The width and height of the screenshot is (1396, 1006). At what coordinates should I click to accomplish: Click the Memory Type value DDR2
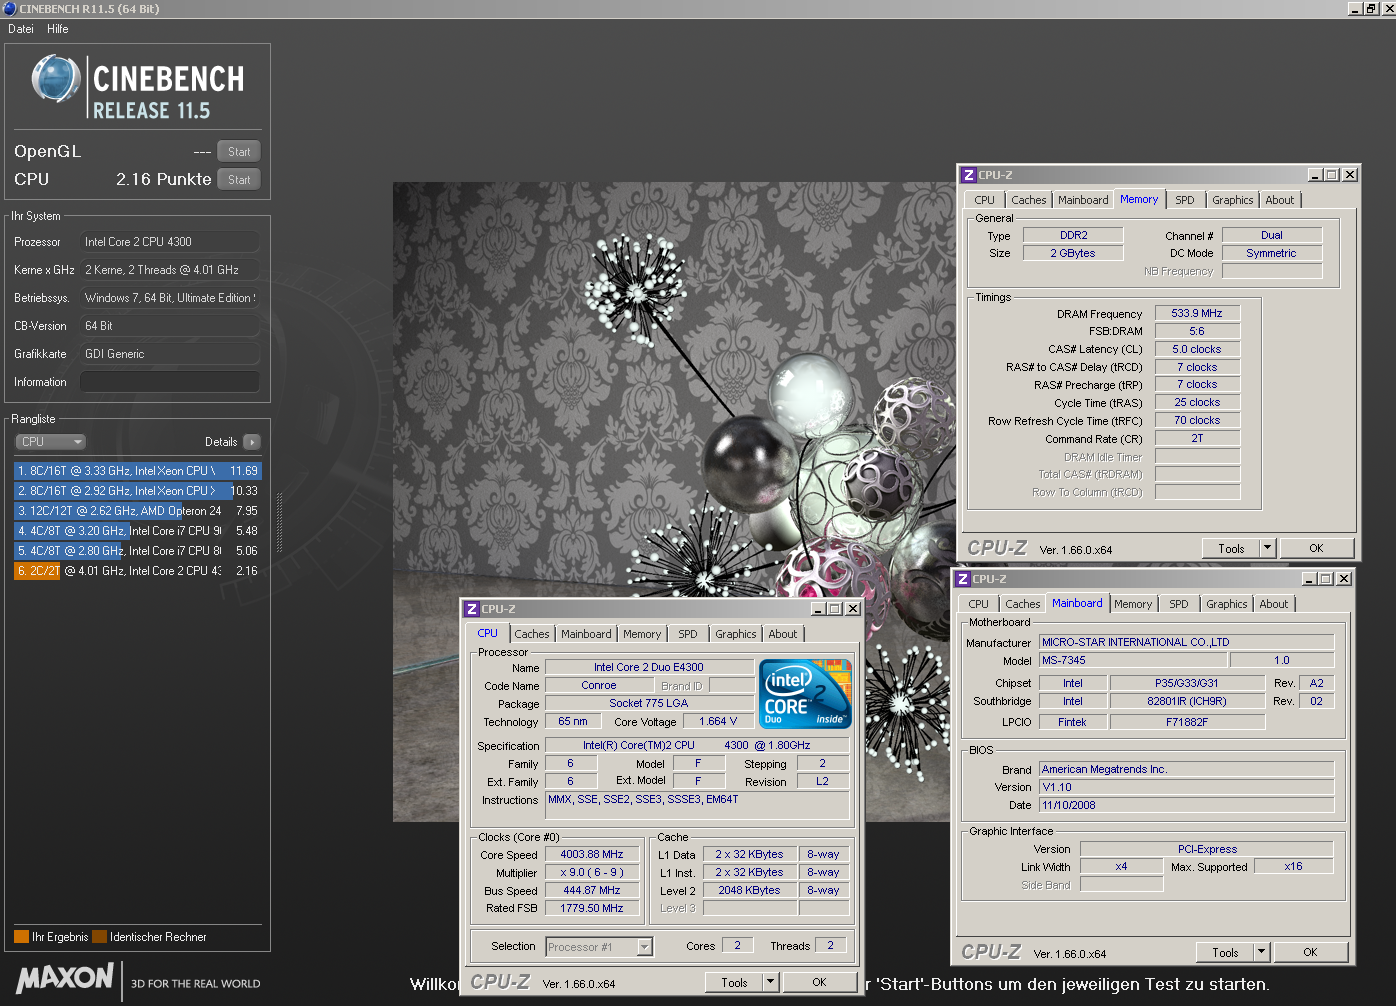(x=1073, y=235)
